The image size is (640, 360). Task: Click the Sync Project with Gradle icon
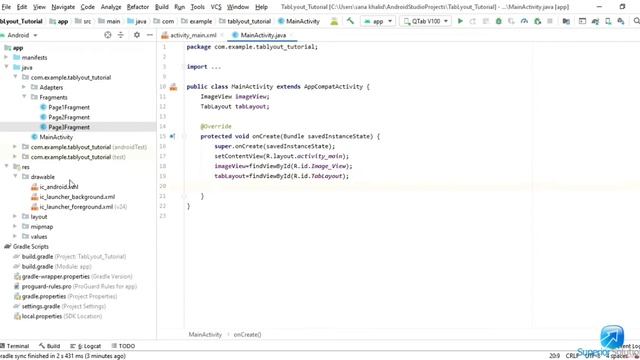[596, 21]
